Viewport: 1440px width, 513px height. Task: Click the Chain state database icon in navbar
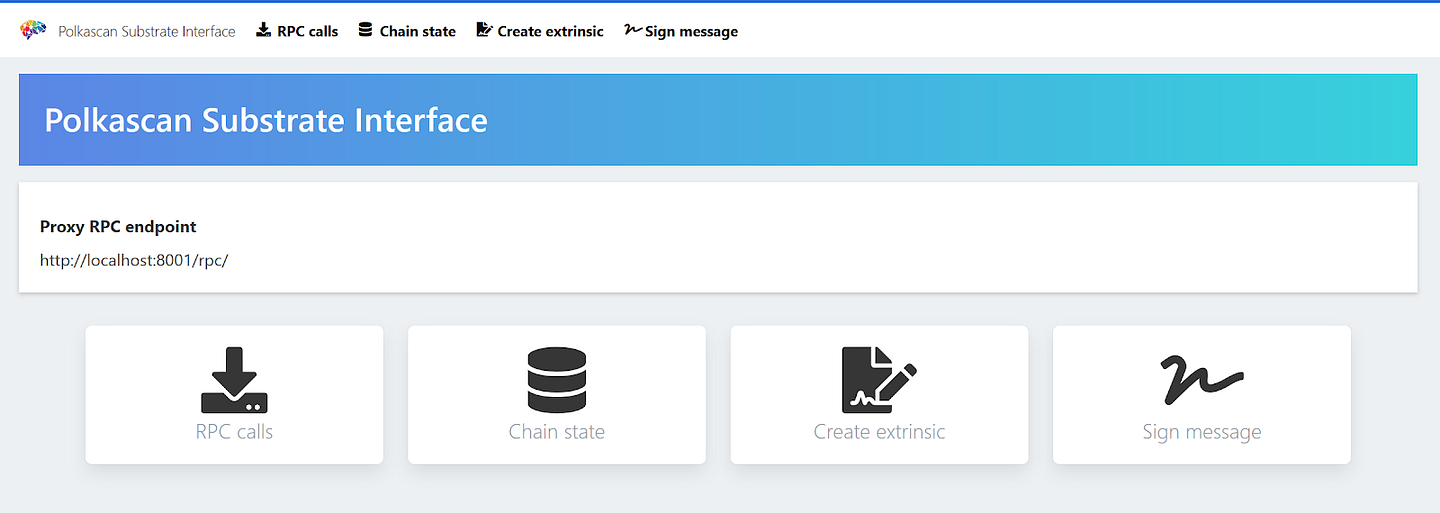click(365, 30)
